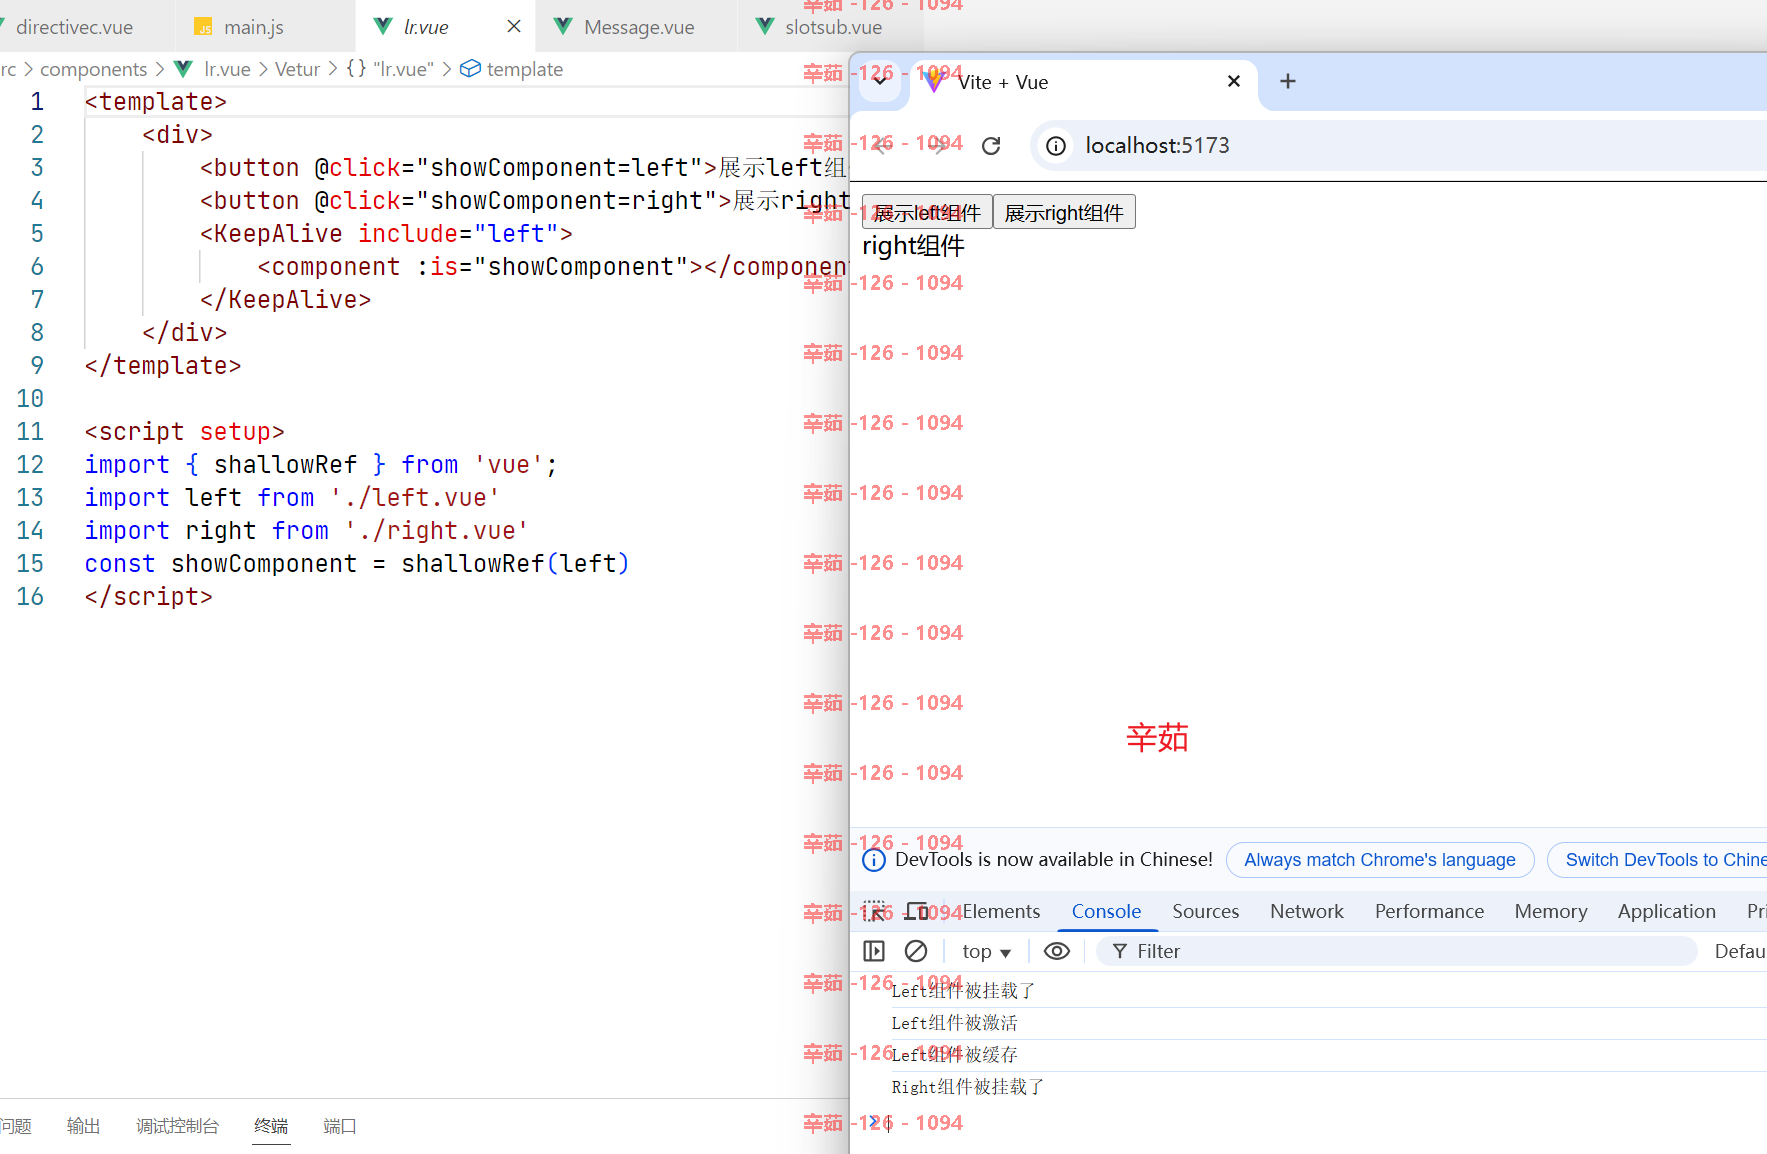The image size is (1767, 1154).
Task: Open the directivec.vue editor tab
Action: (75, 27)
